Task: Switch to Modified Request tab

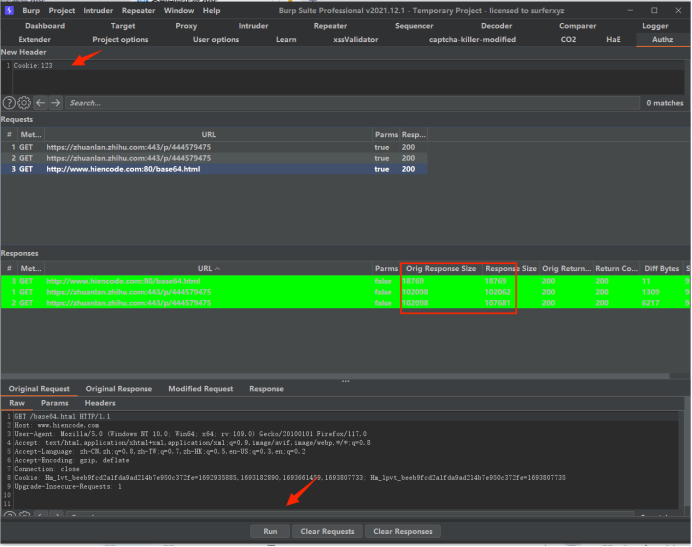Action: pos(198,388)
